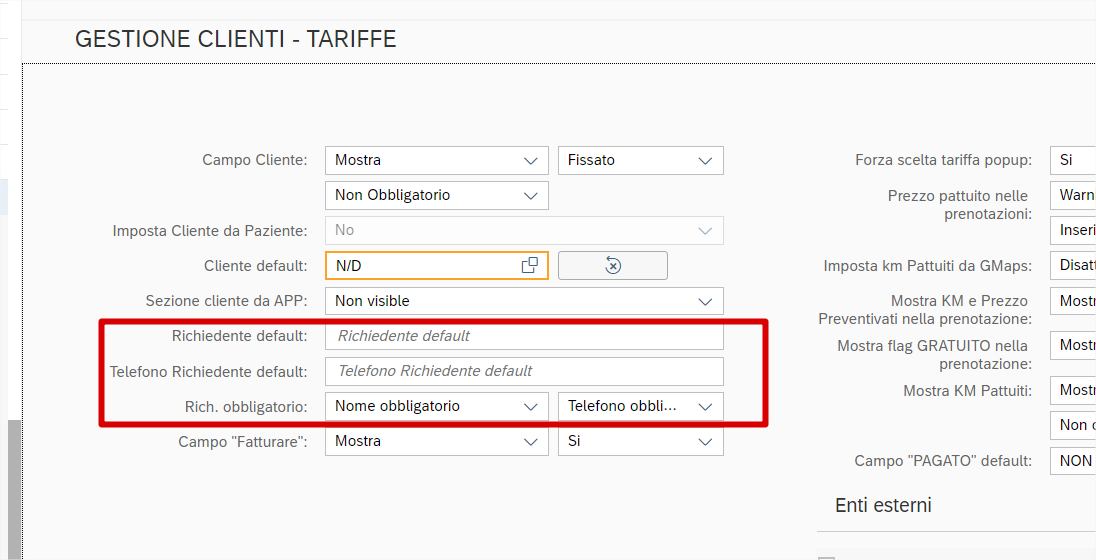
Task: Expand the "Si" dropdown beside Campo Fatturare
Action: 640,441
